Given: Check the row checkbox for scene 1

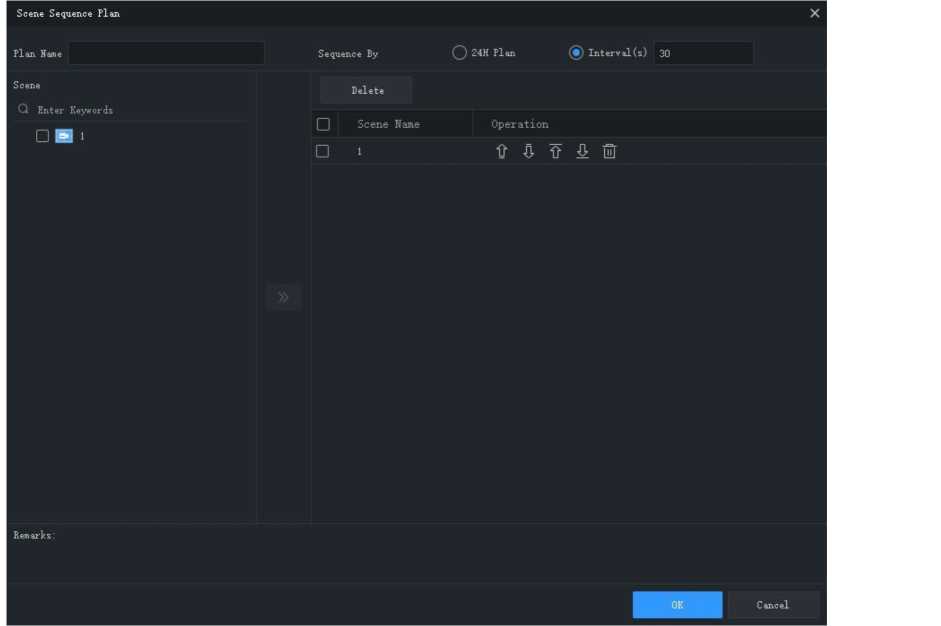Looking at the screenshot, I should pyautogui.click(x=323, y=152).
